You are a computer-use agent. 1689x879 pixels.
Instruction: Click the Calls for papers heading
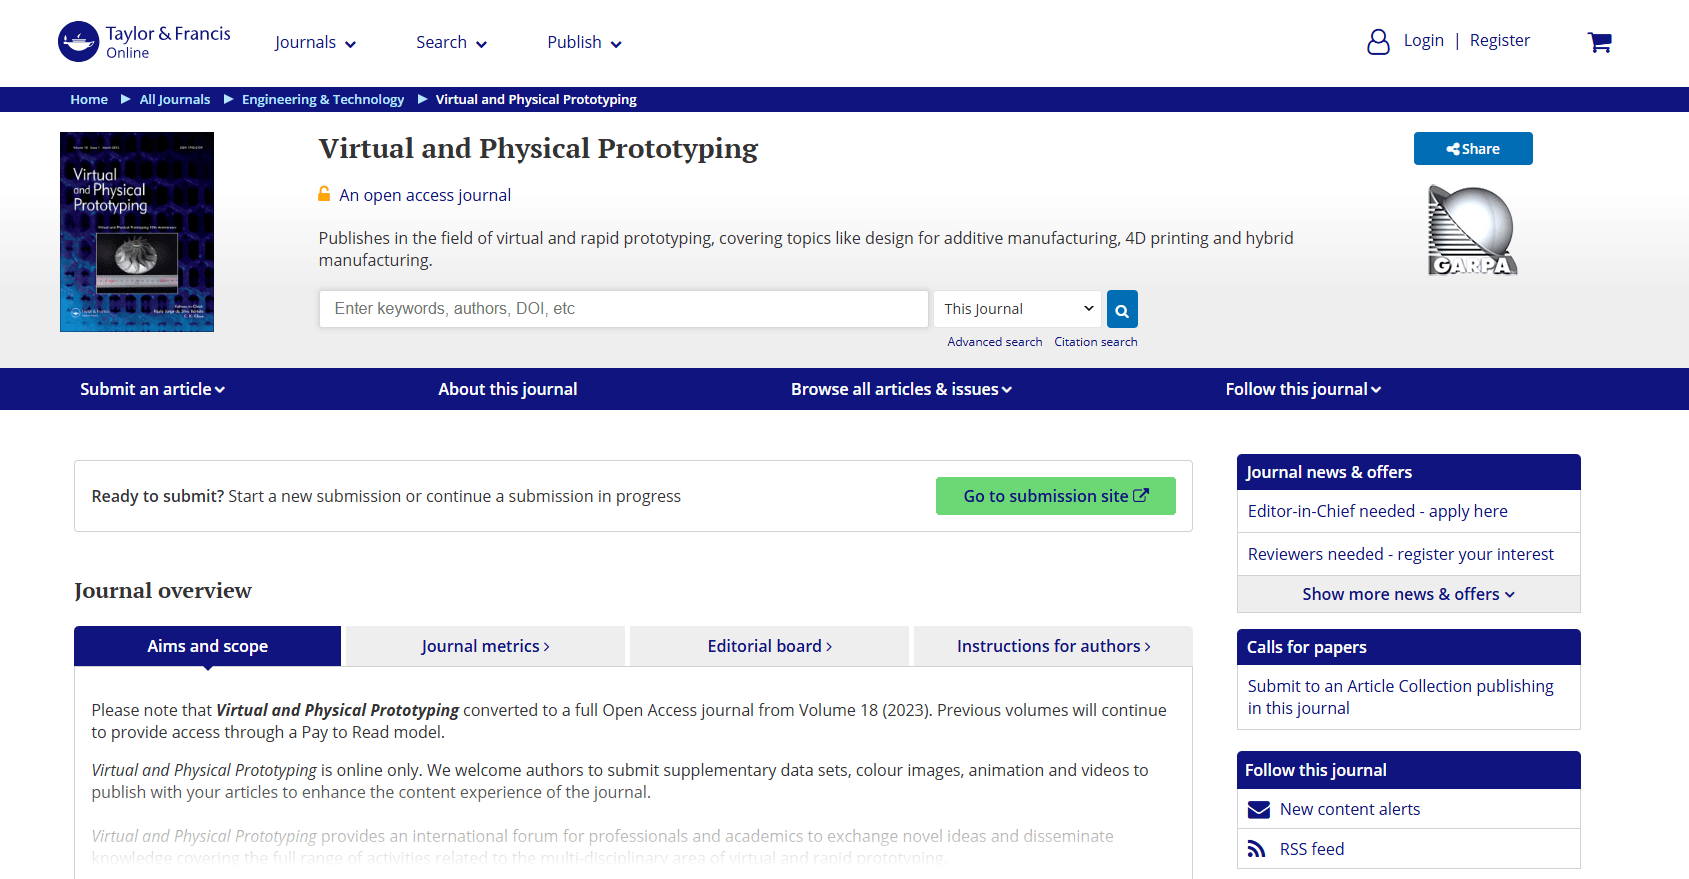[x=1306, y=647]
